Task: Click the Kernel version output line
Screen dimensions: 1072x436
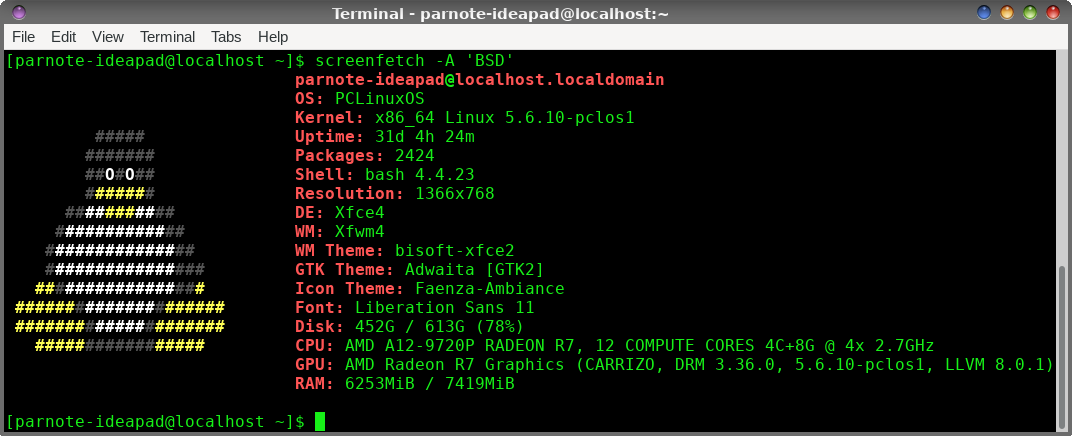Action: click(465, 118)
